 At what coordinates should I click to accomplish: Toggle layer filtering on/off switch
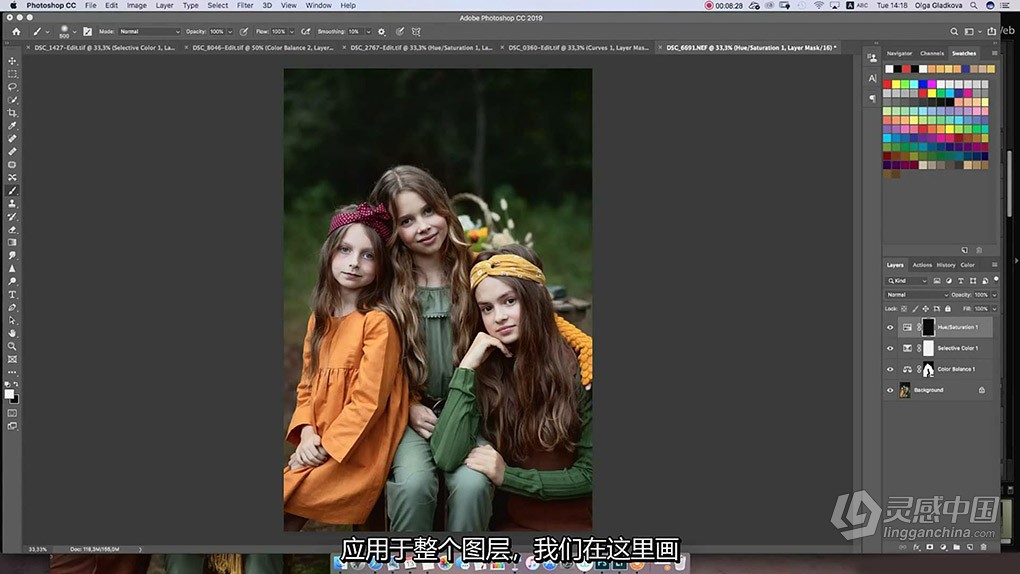pyautogui.click(x=996, y=280)
